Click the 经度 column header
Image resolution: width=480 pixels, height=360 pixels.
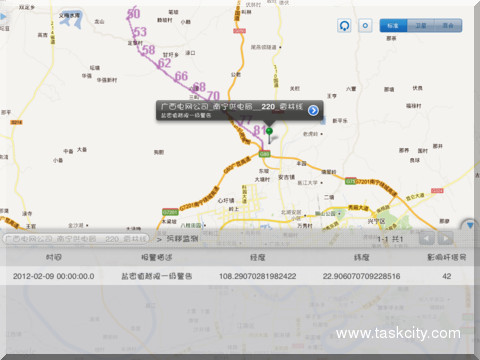point(258,257)
